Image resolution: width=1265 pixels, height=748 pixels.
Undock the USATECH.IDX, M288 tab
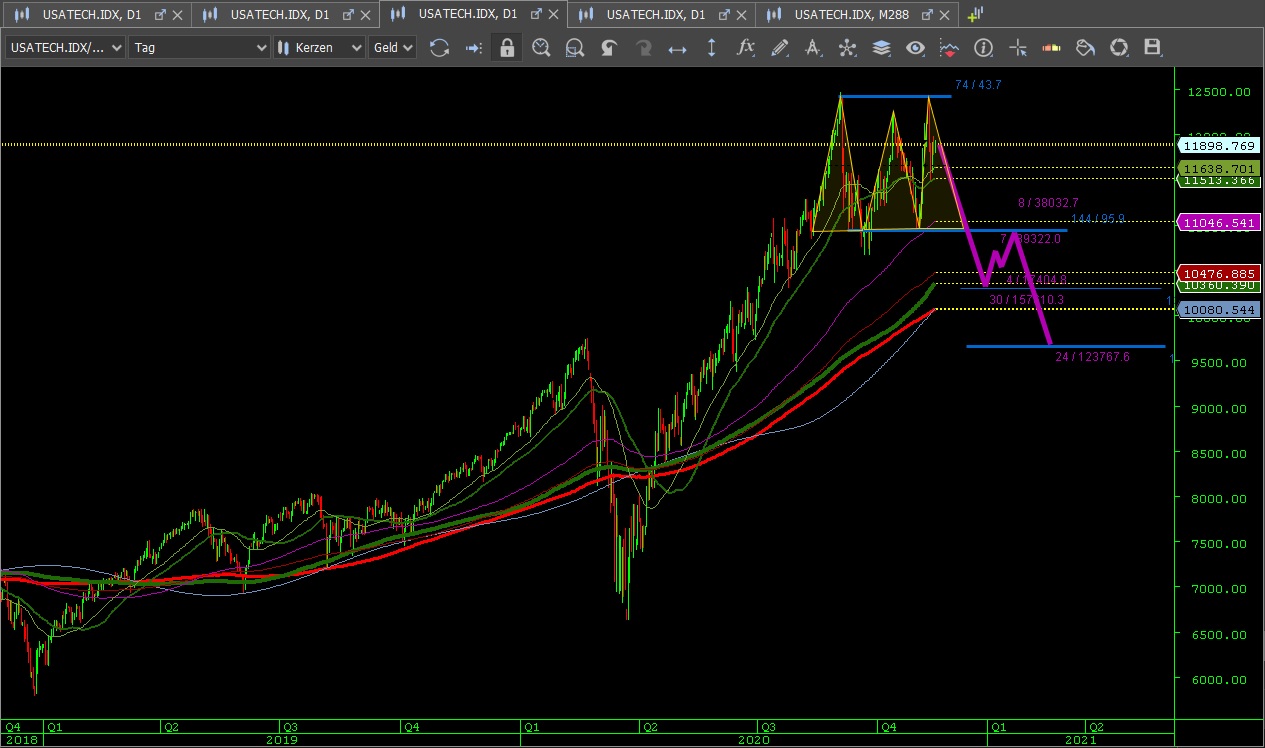coord(926,14)
